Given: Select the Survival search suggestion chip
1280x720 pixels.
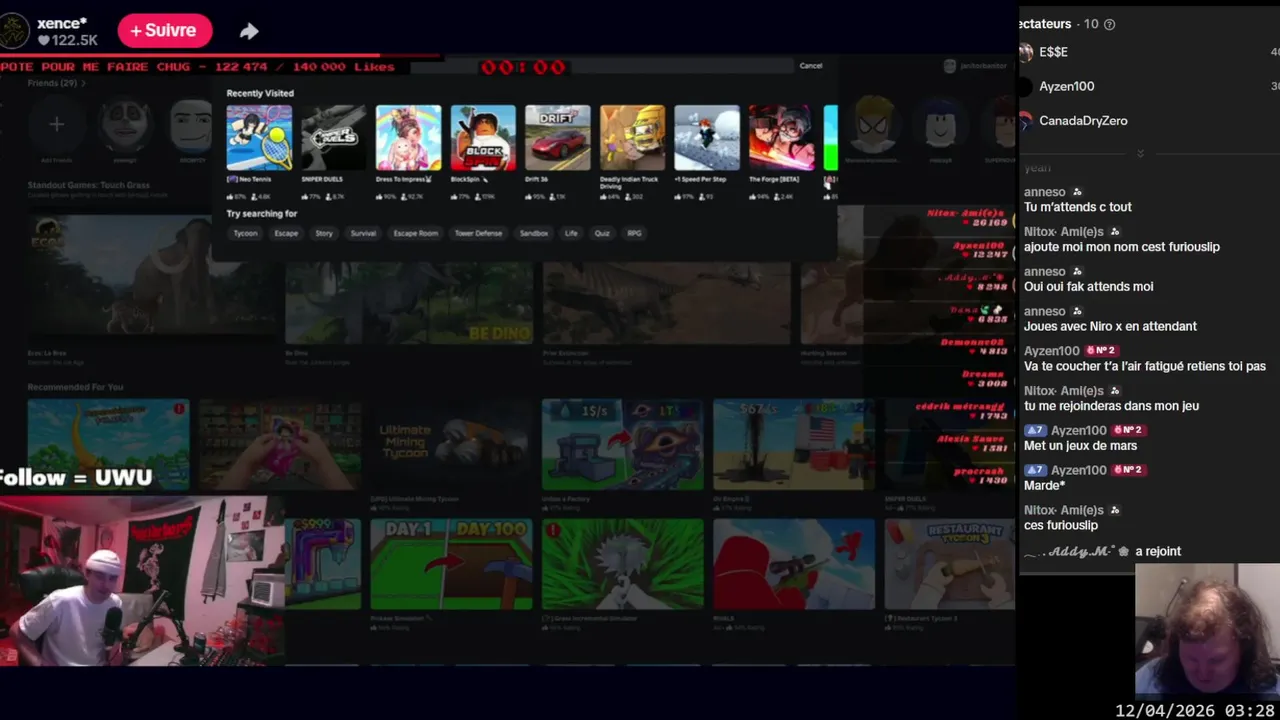Looking at the screenshot, I should coord(363,233).
